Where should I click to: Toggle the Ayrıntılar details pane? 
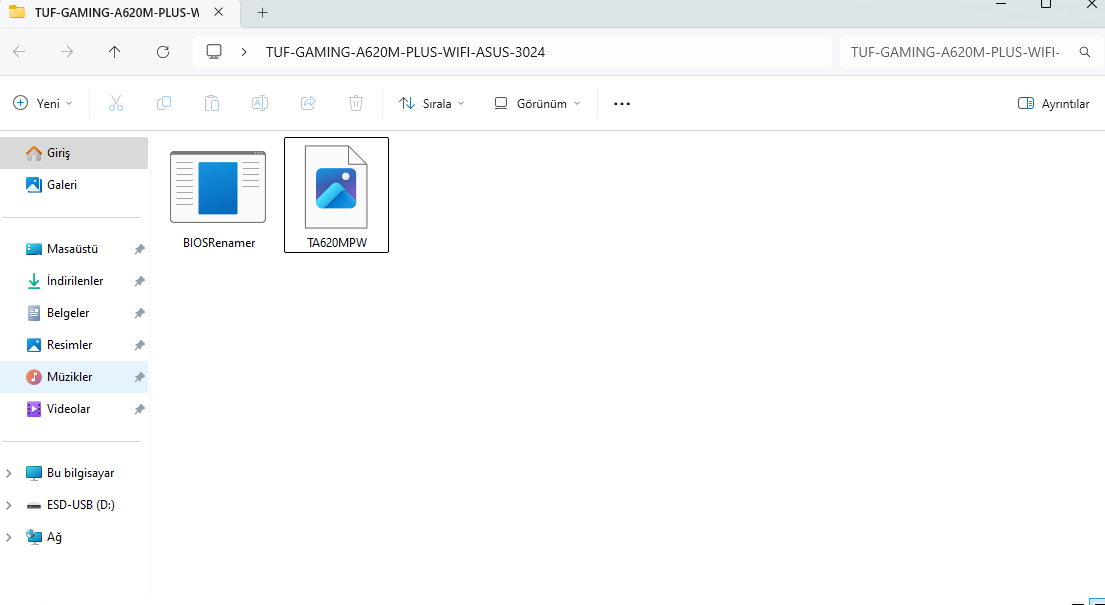pyautogui.click(x=1054, y=104)
